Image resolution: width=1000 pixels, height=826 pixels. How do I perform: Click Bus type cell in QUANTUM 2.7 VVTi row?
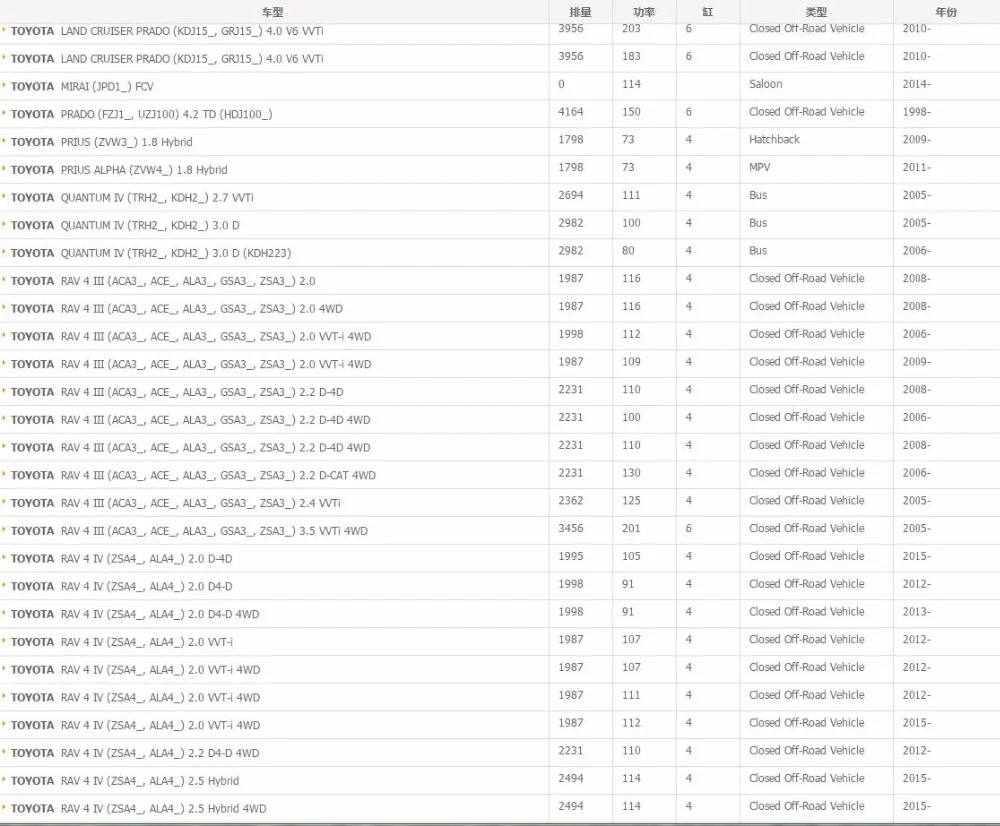tap(758, 195)
